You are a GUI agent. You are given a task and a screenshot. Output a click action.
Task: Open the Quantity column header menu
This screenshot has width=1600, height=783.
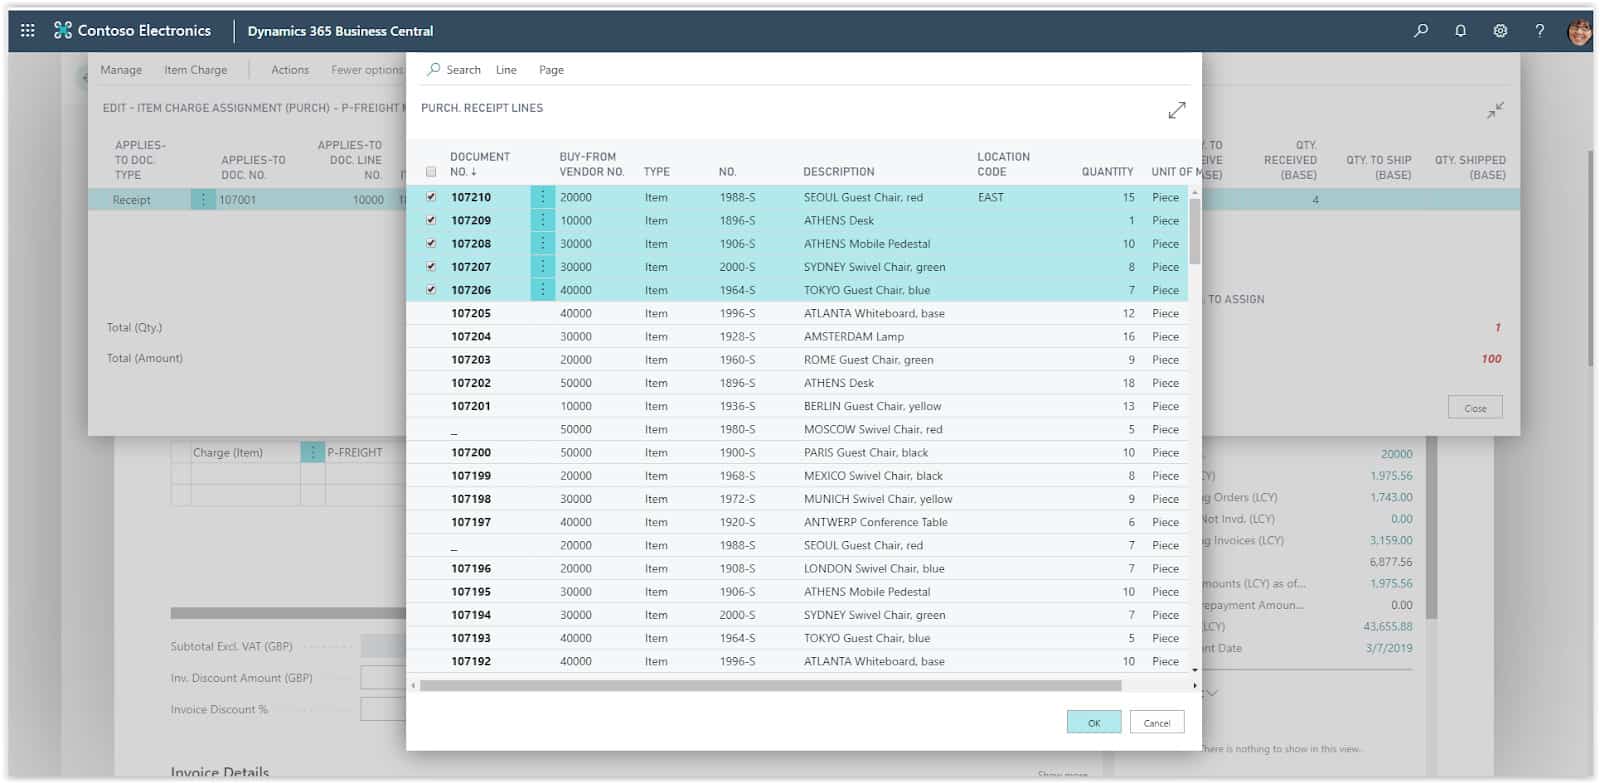coord(1107,172)
